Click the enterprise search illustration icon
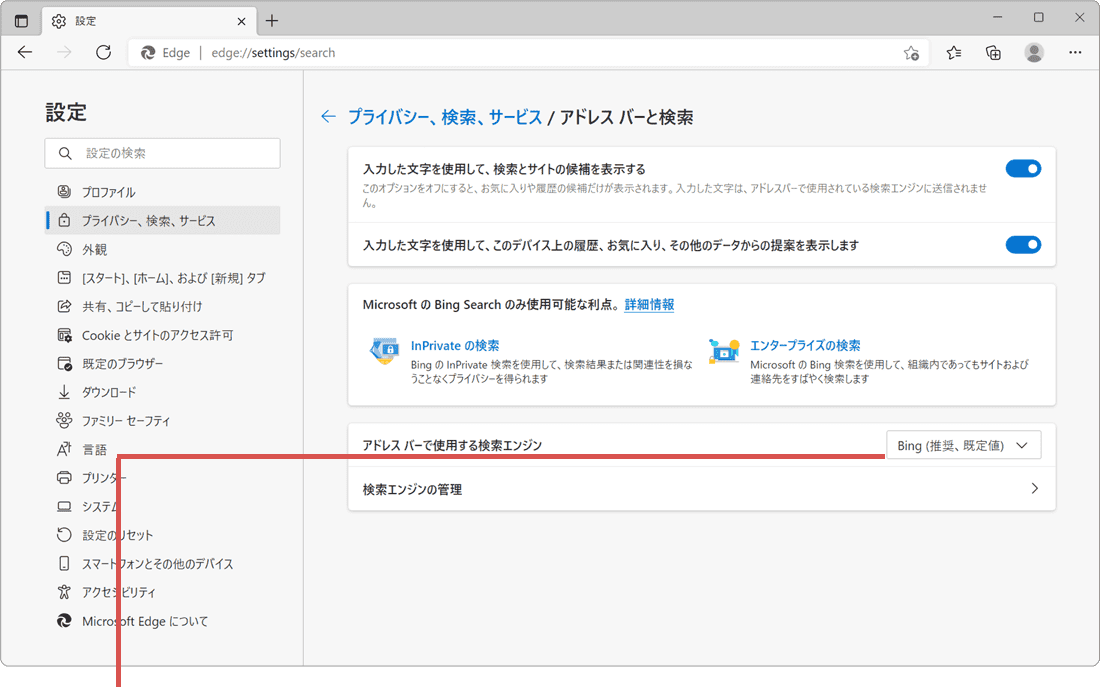The image size is (1100, 687). tap(724, 350)
